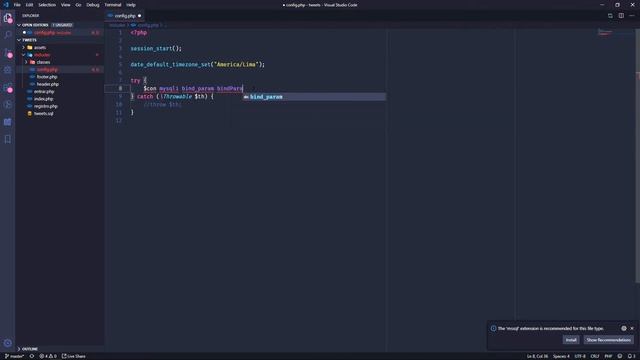Open the Terminal menu
This screenshot has width=640, height=360.
(113, 5)
